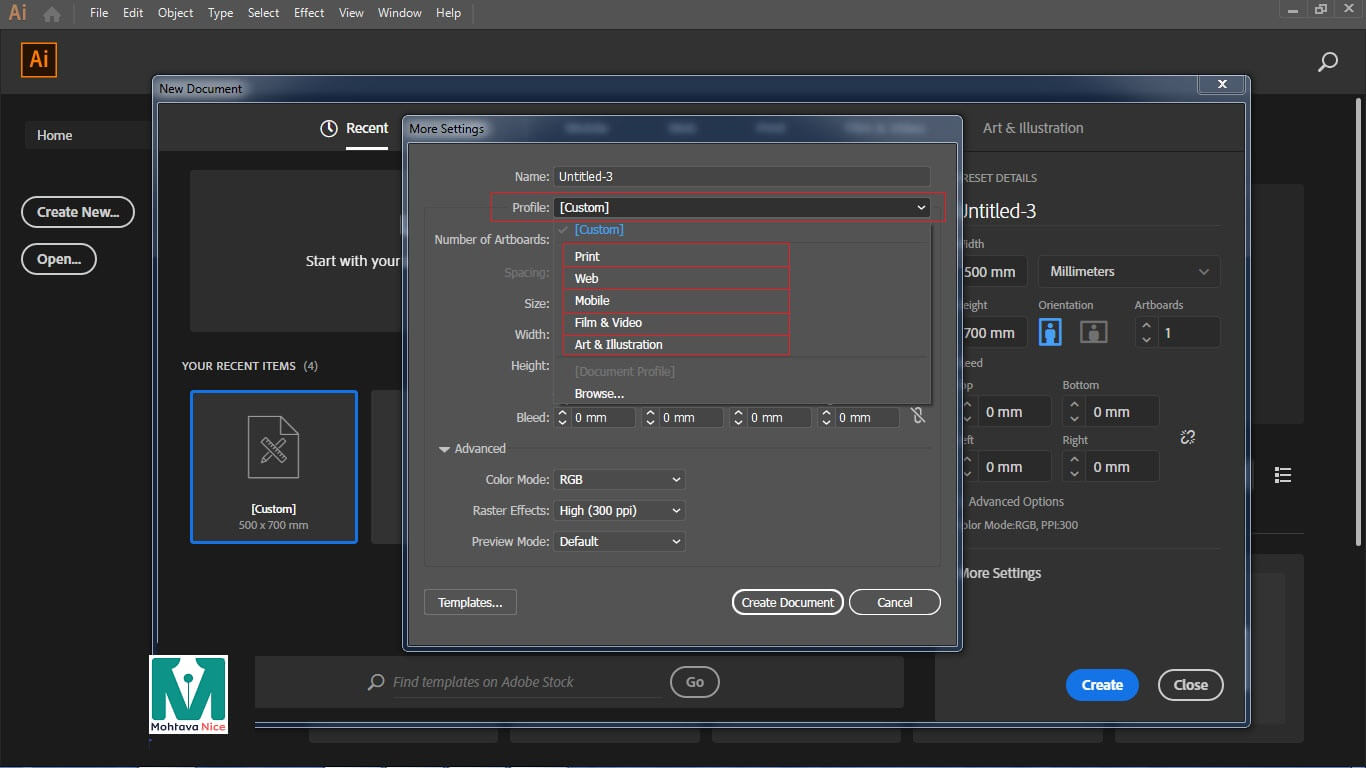This screenshot has height=768, width=1366.
Task: Click the search magnifier icon
Action: click(1327, 62)
